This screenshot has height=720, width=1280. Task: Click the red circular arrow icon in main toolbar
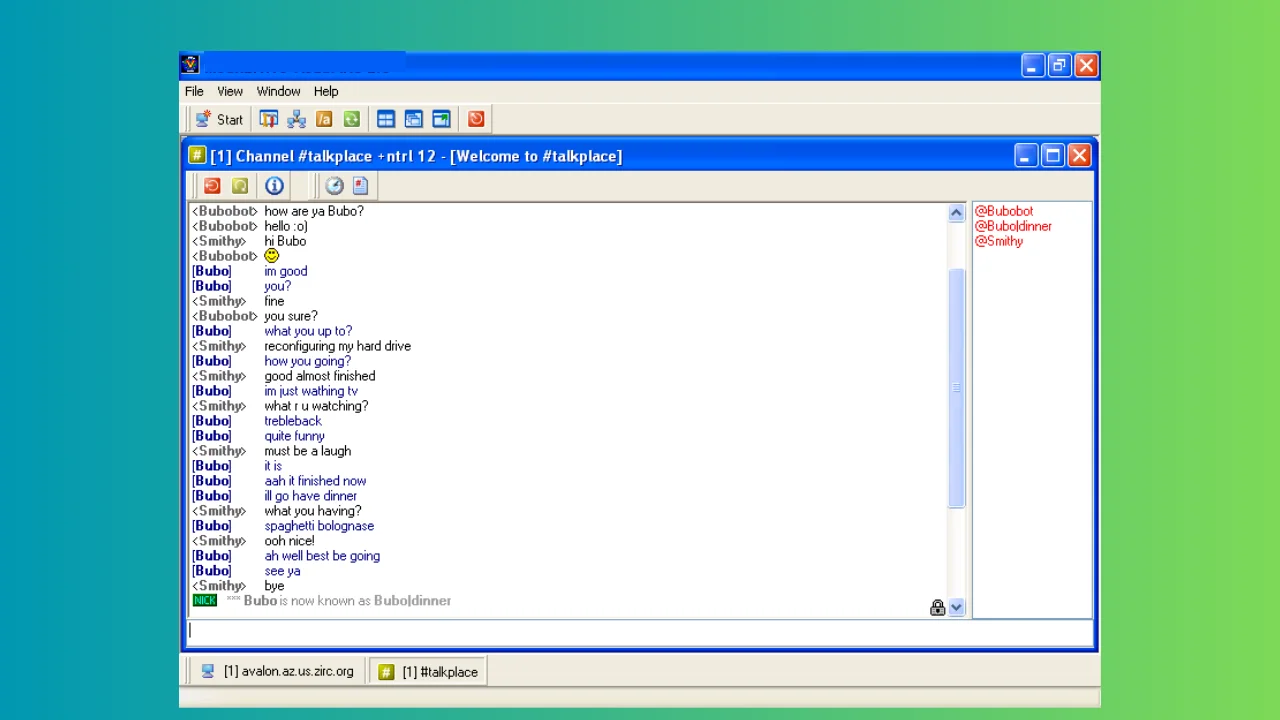tap(476, 119)
